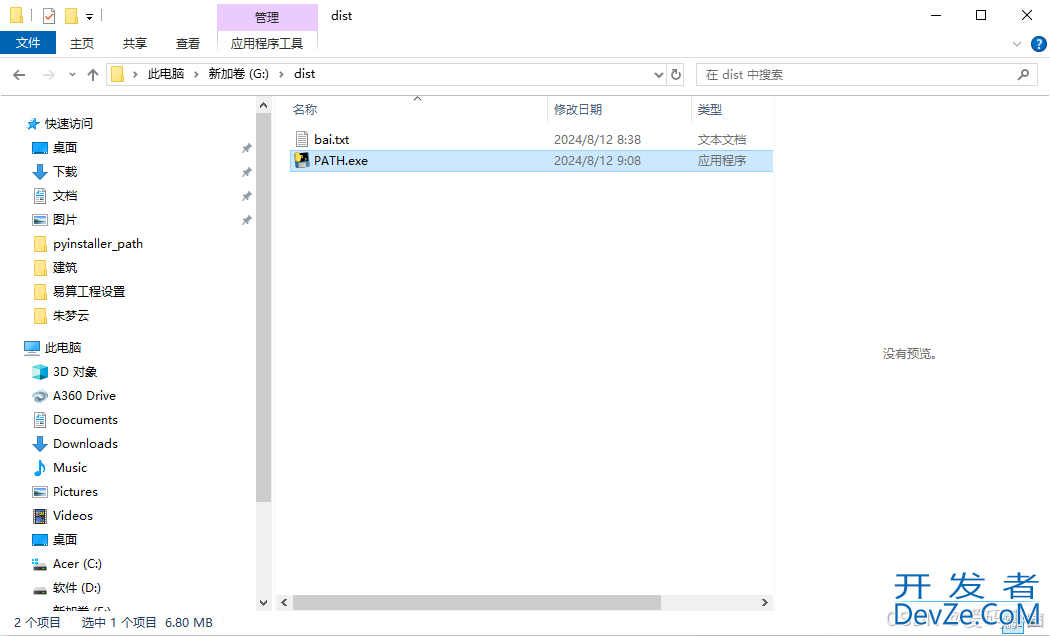Open A360 Drive in navigation pane
Screen dimensions: 1050x636
point(84,396)
